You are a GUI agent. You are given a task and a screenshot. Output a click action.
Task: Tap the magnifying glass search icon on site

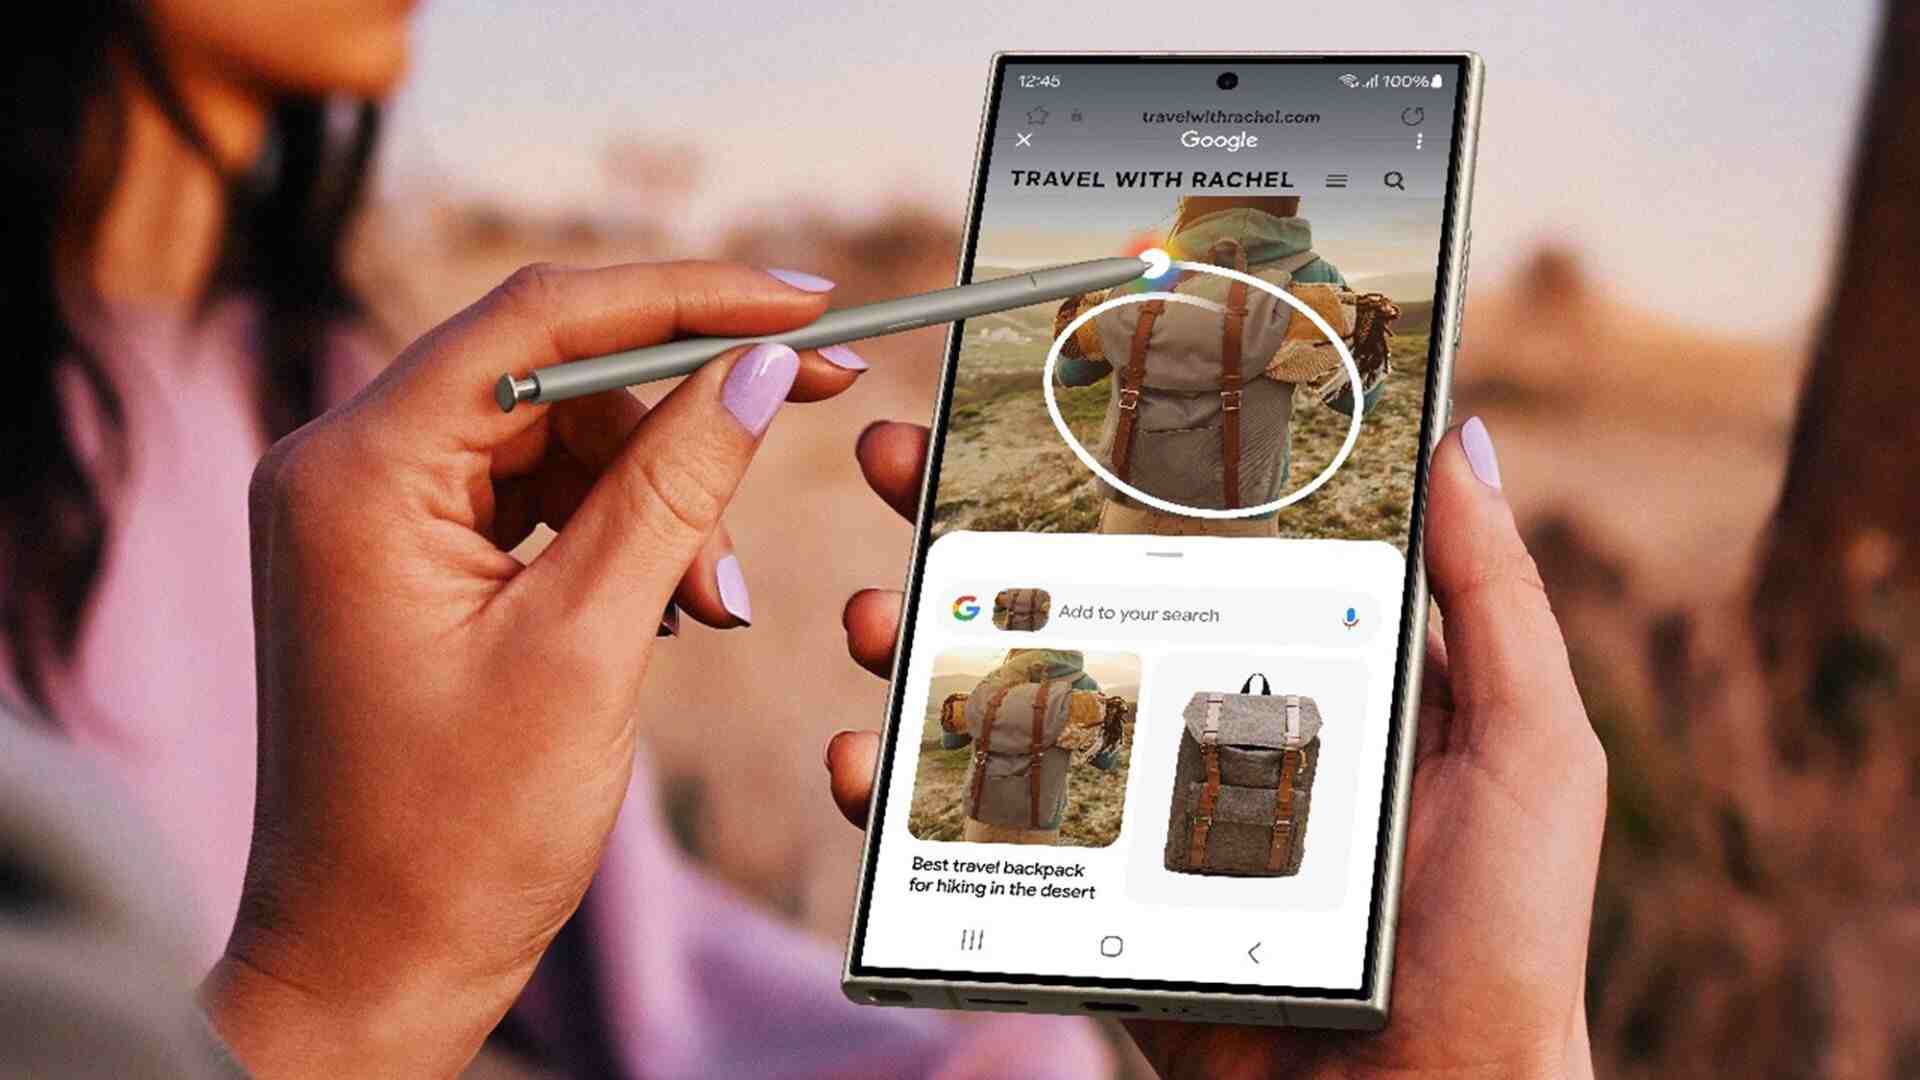(x=1394, y=181)
